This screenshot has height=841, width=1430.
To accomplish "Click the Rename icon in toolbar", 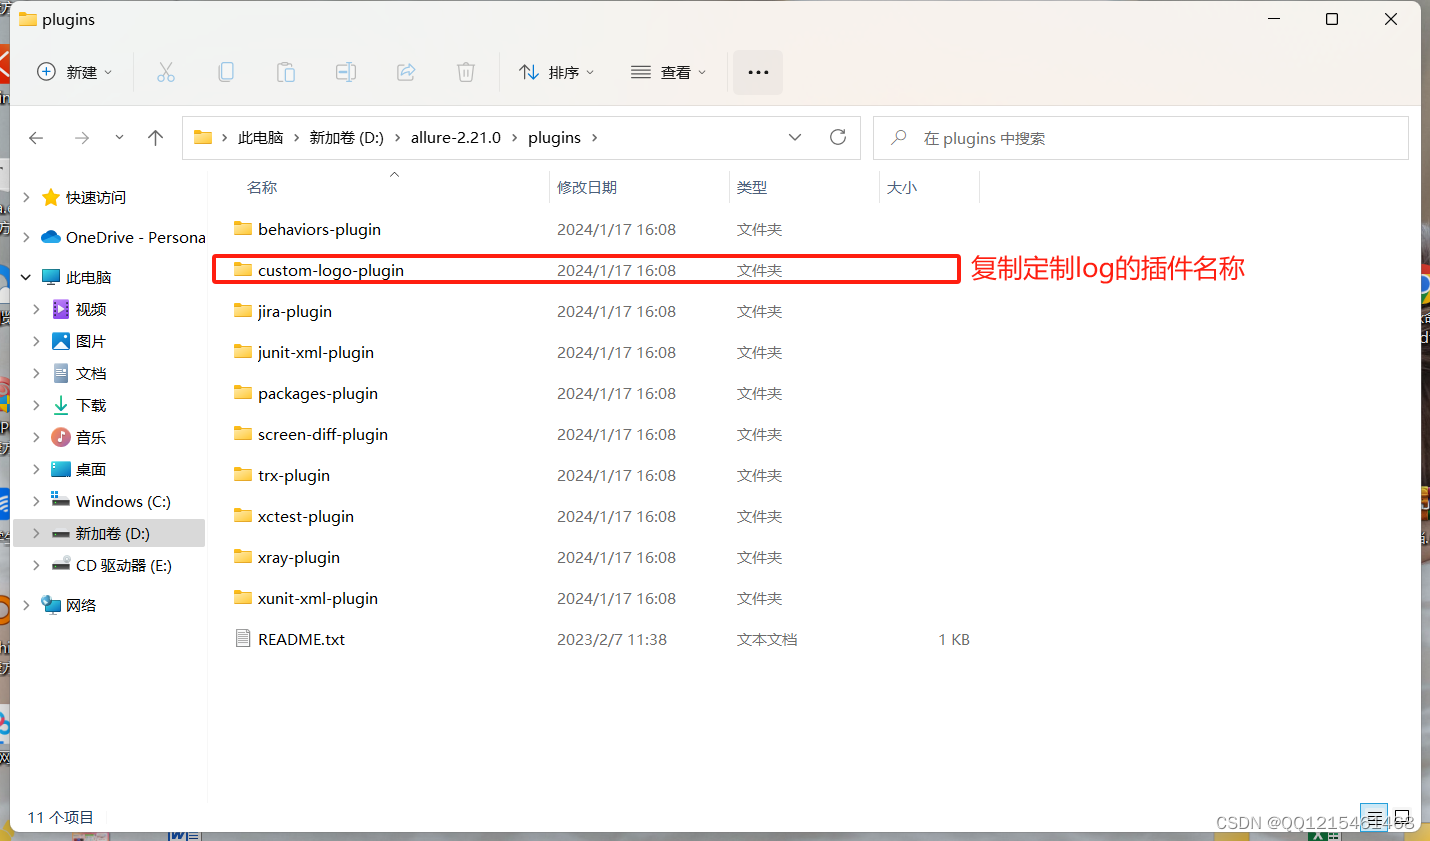I will tap(346, 72).
